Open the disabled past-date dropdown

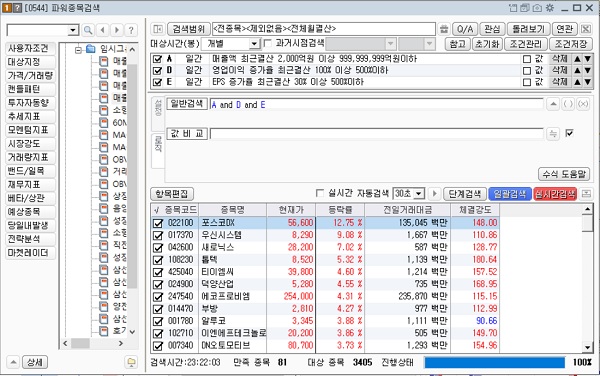click(x=390, y=44)
